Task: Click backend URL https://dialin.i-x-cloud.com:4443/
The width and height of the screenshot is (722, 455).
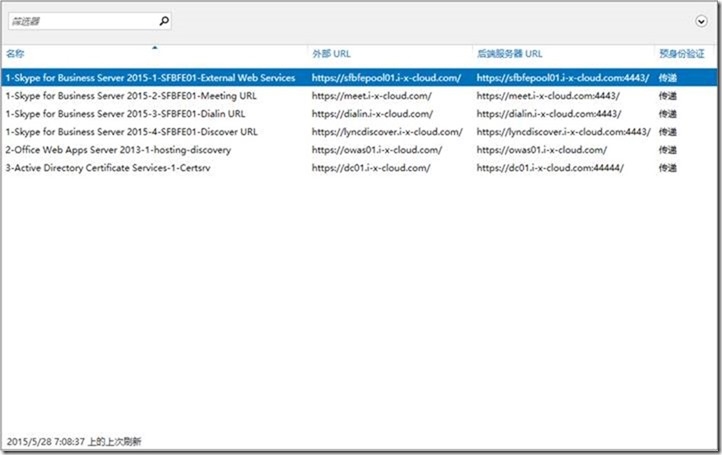Action: (549, 114)
